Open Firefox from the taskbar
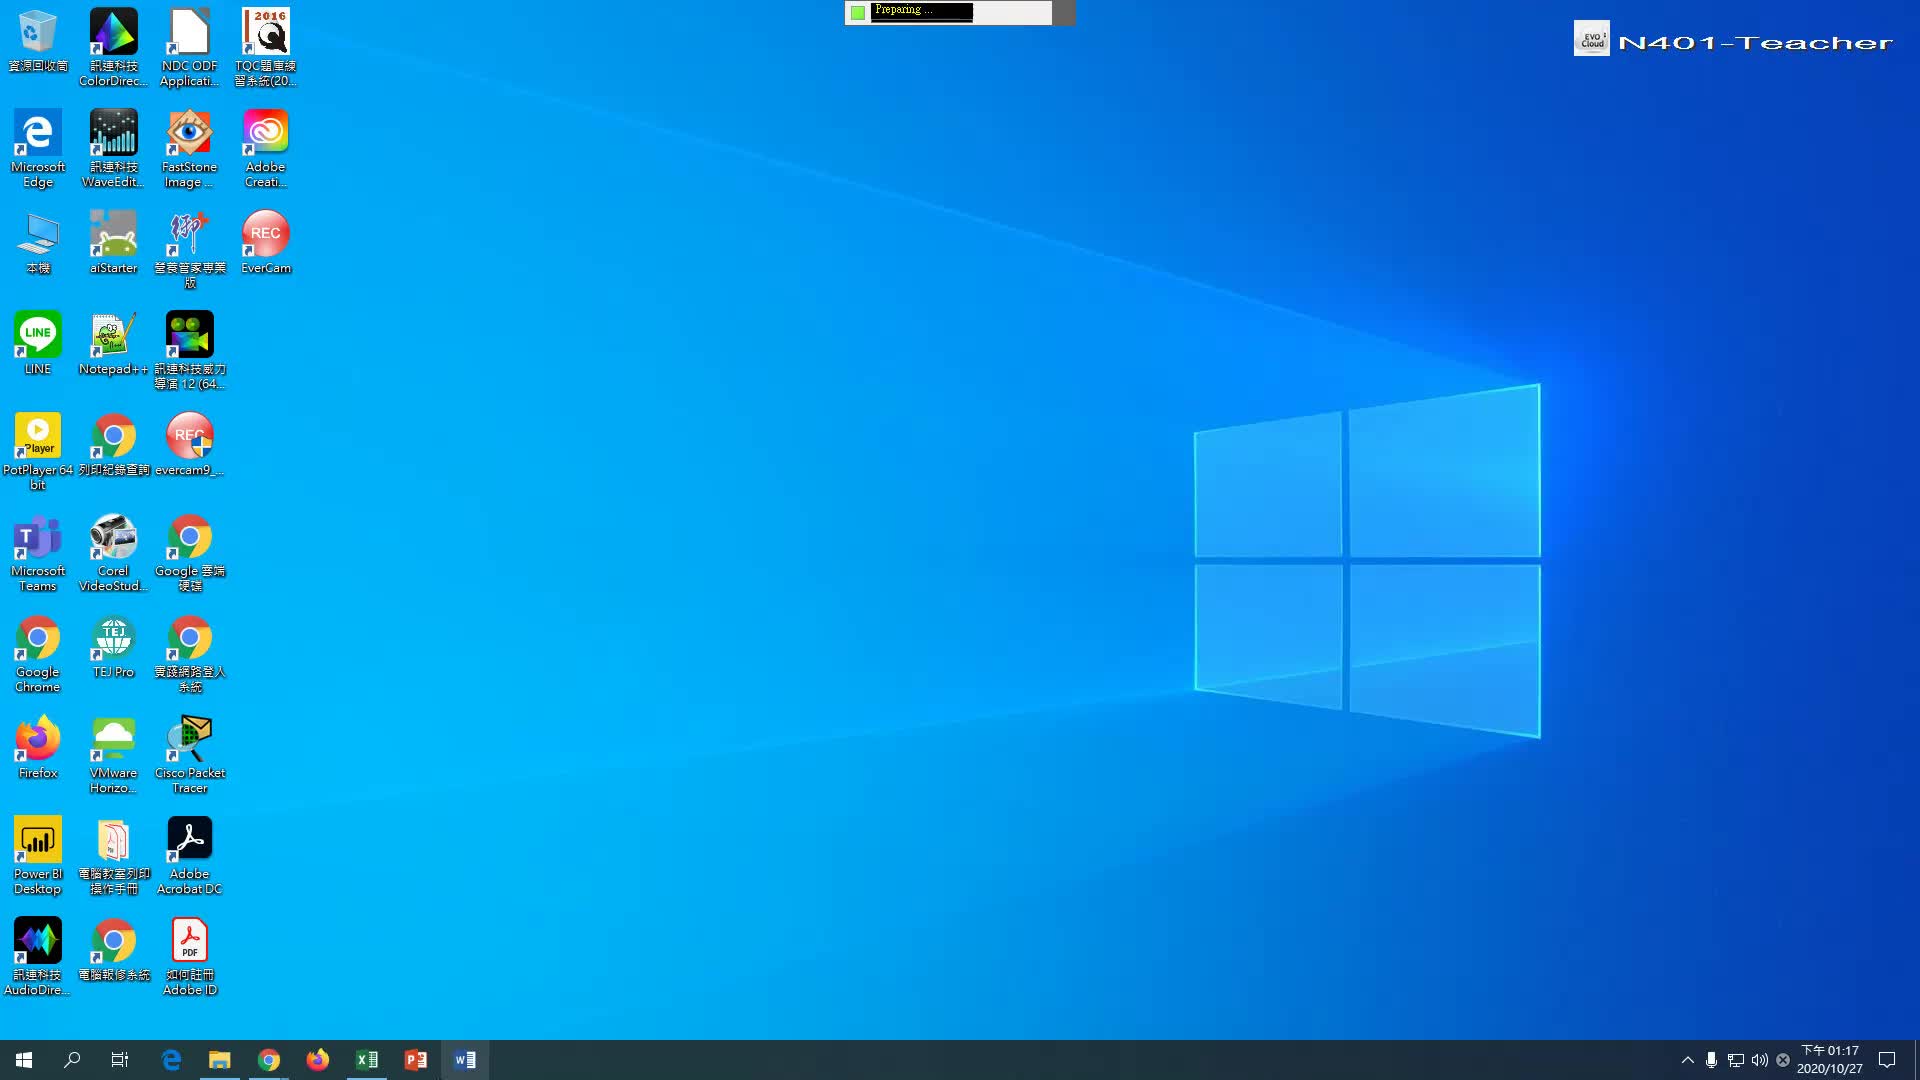Image resolution: width=1920 pixels, height=1080 pixels. [318, 1060]
